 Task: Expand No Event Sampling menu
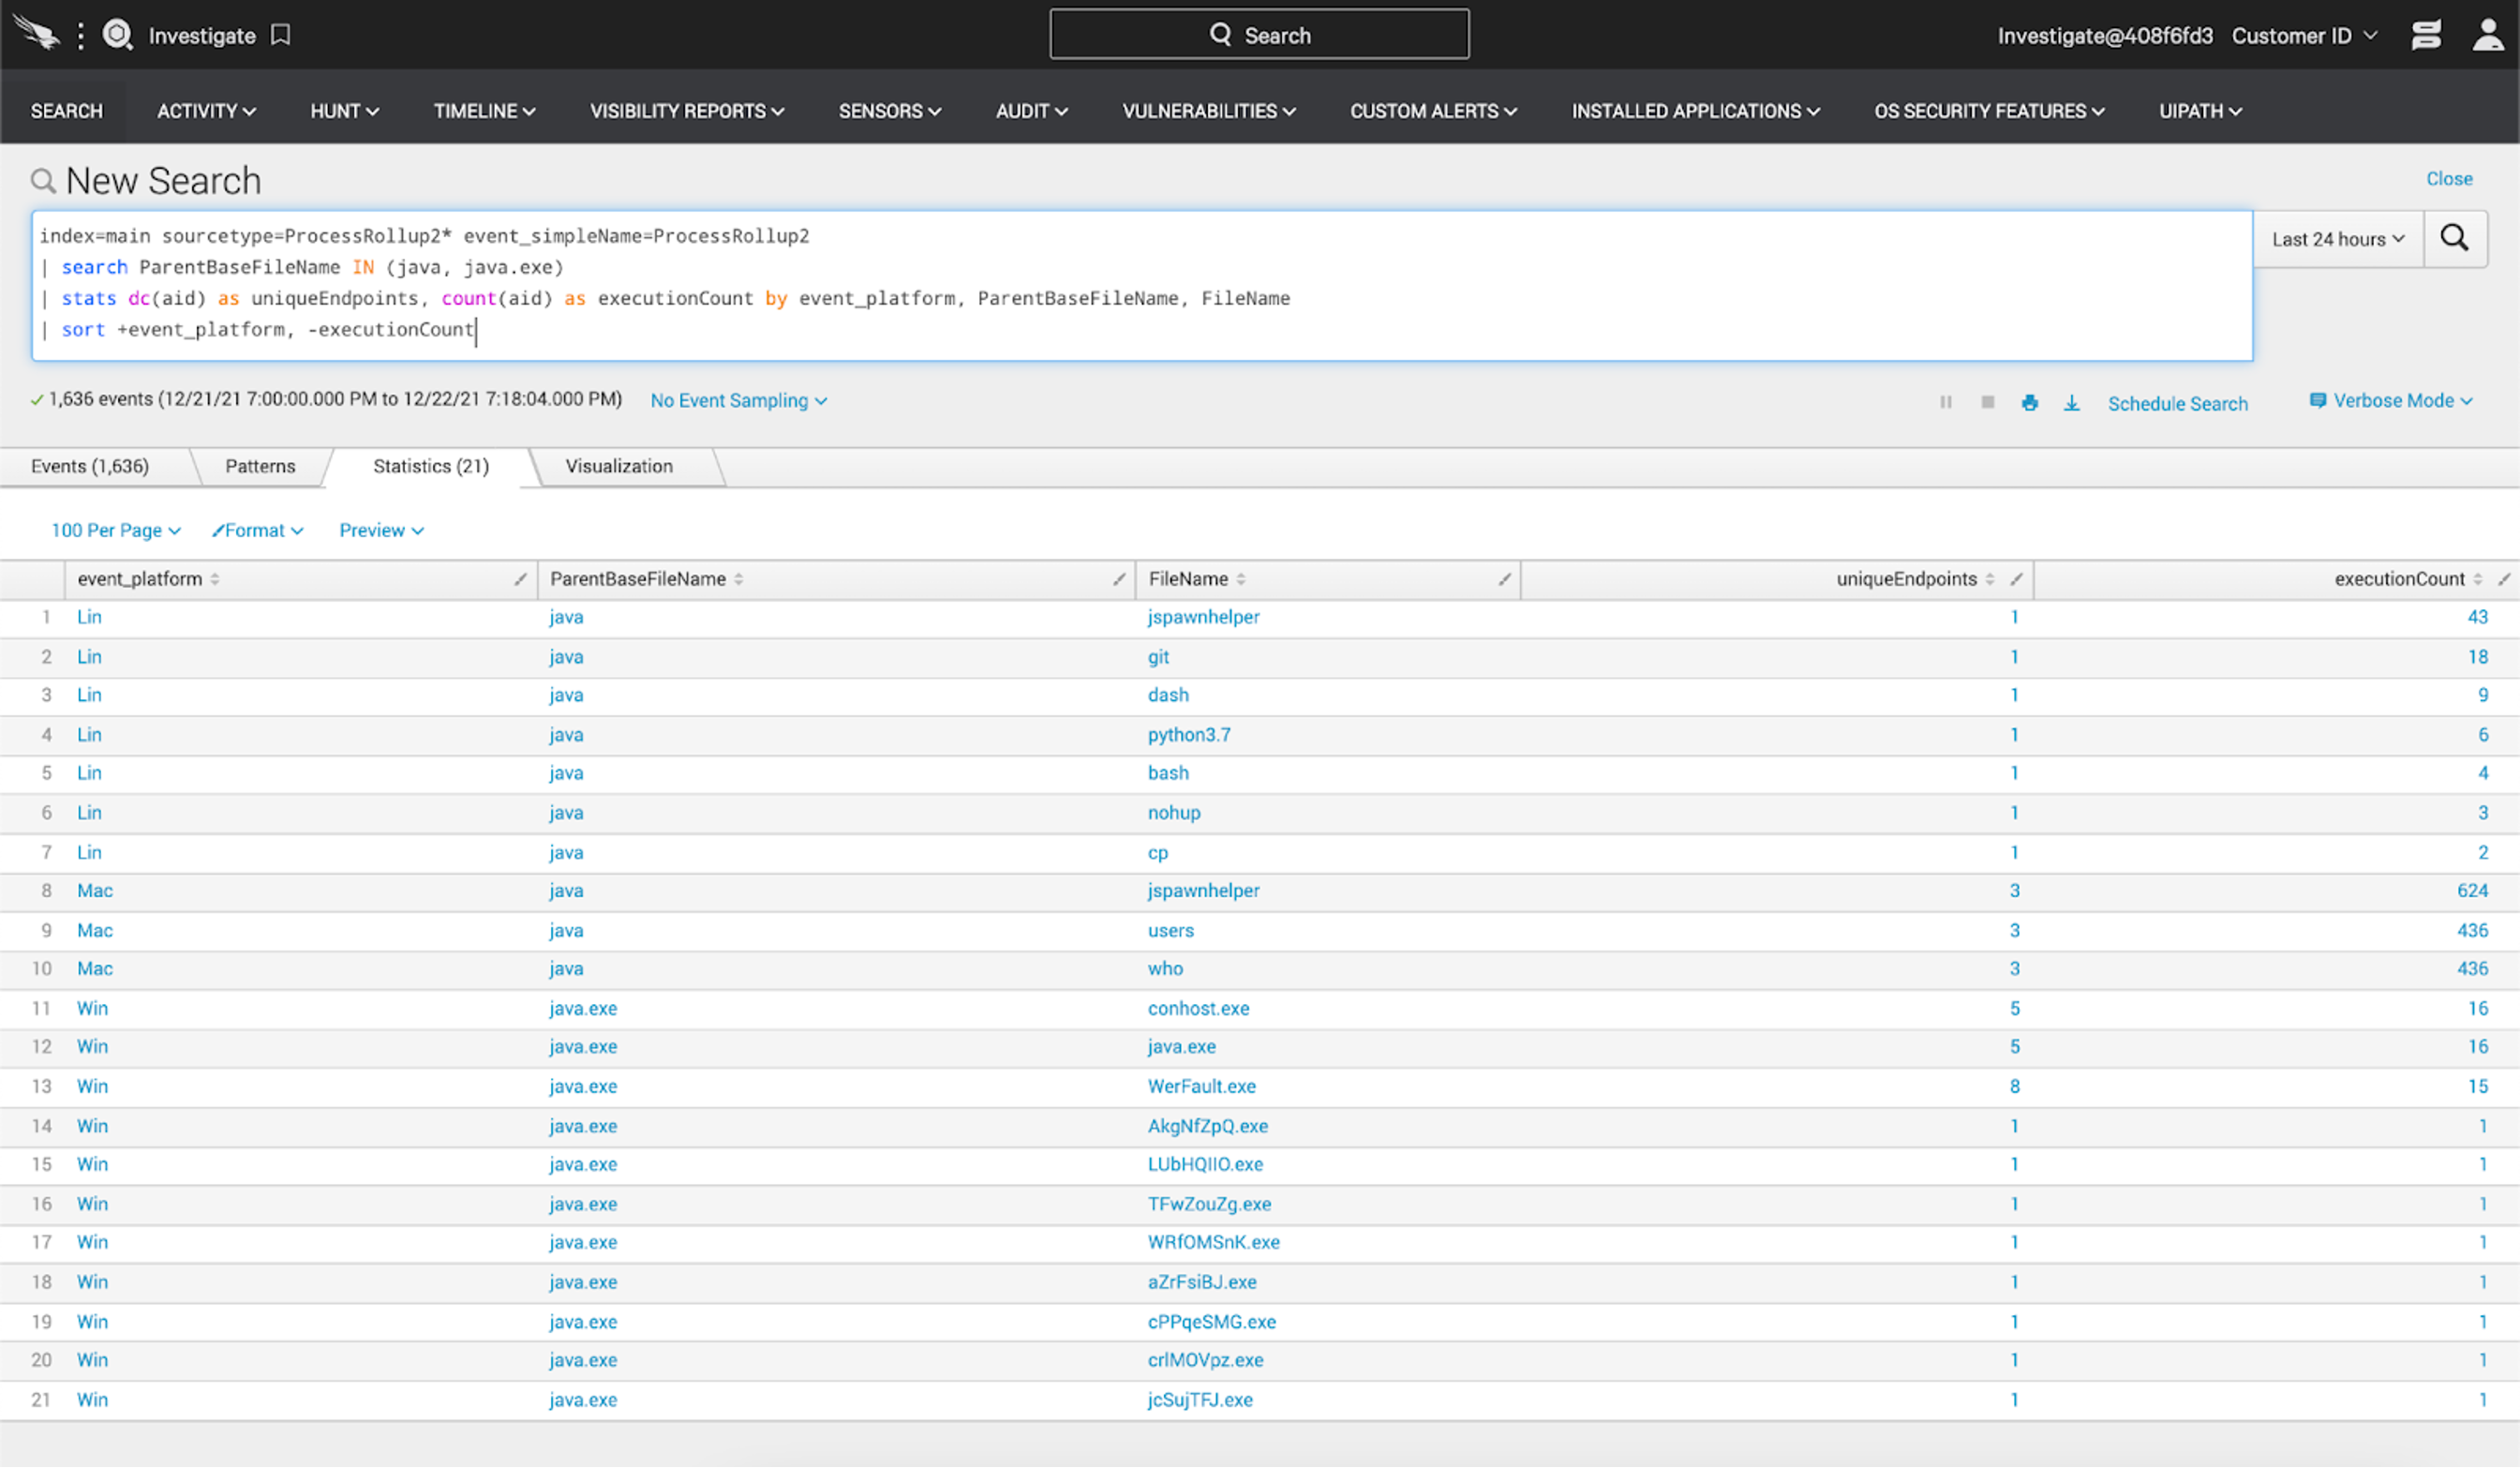739,401
